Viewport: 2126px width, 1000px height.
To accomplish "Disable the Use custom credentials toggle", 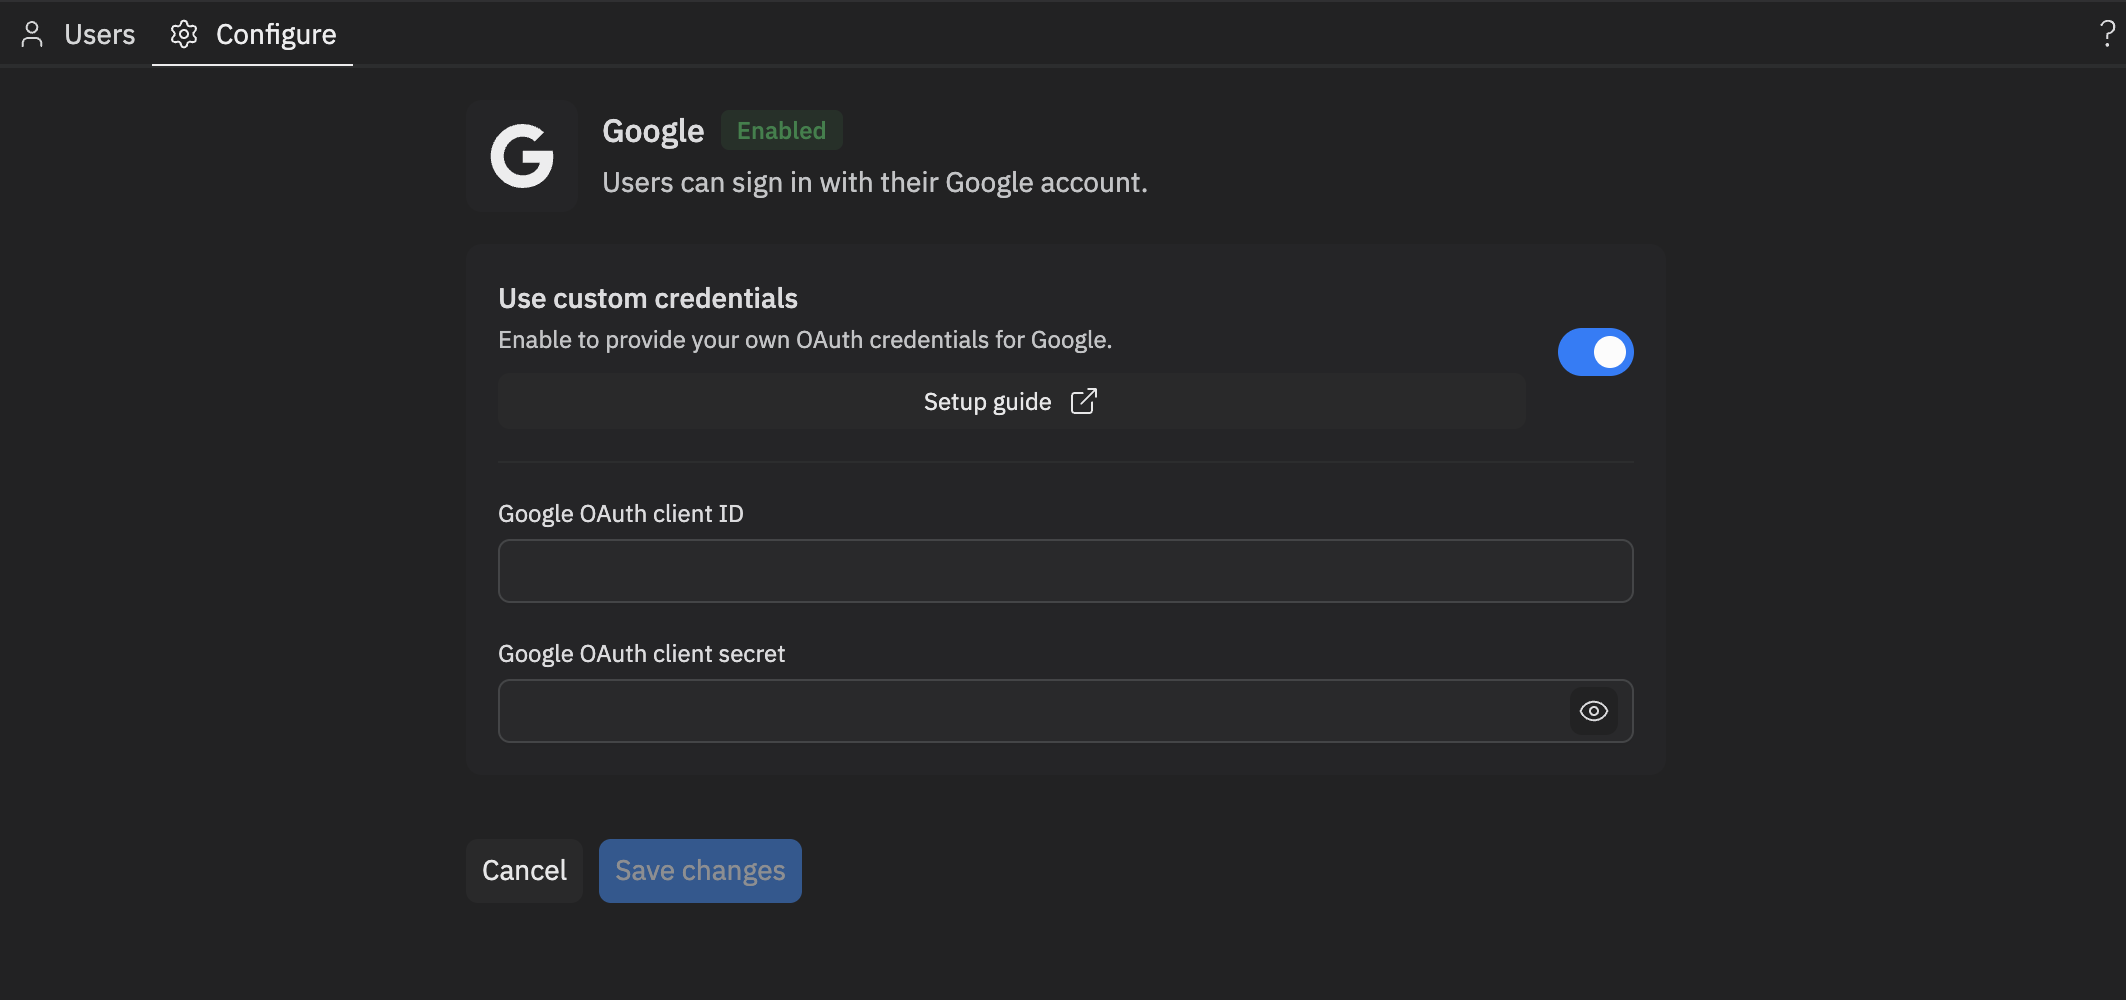I will 1595,351.
